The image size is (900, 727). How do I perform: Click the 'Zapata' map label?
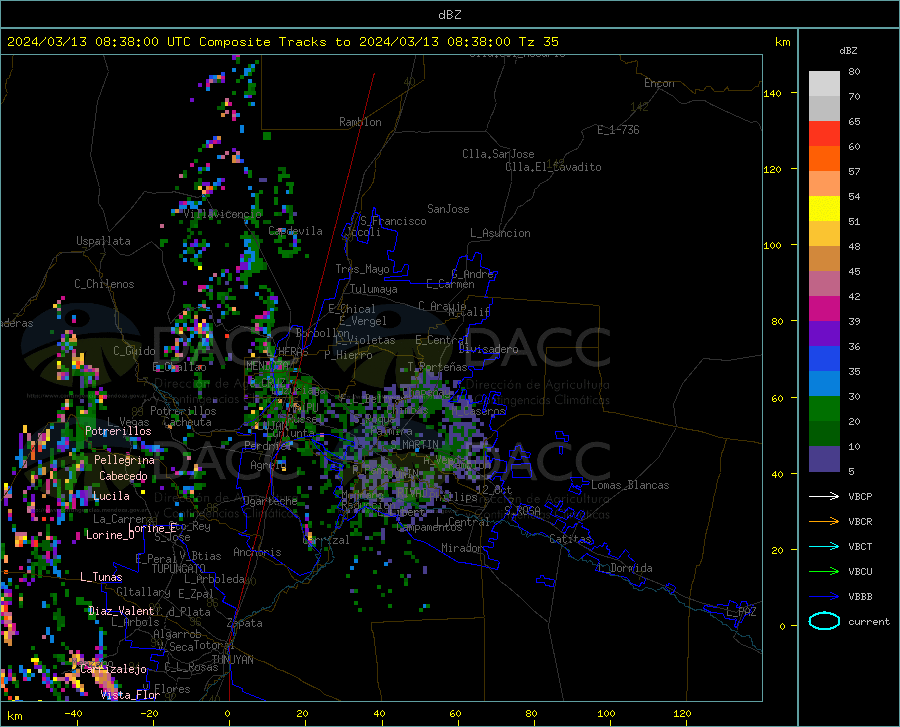245,623
